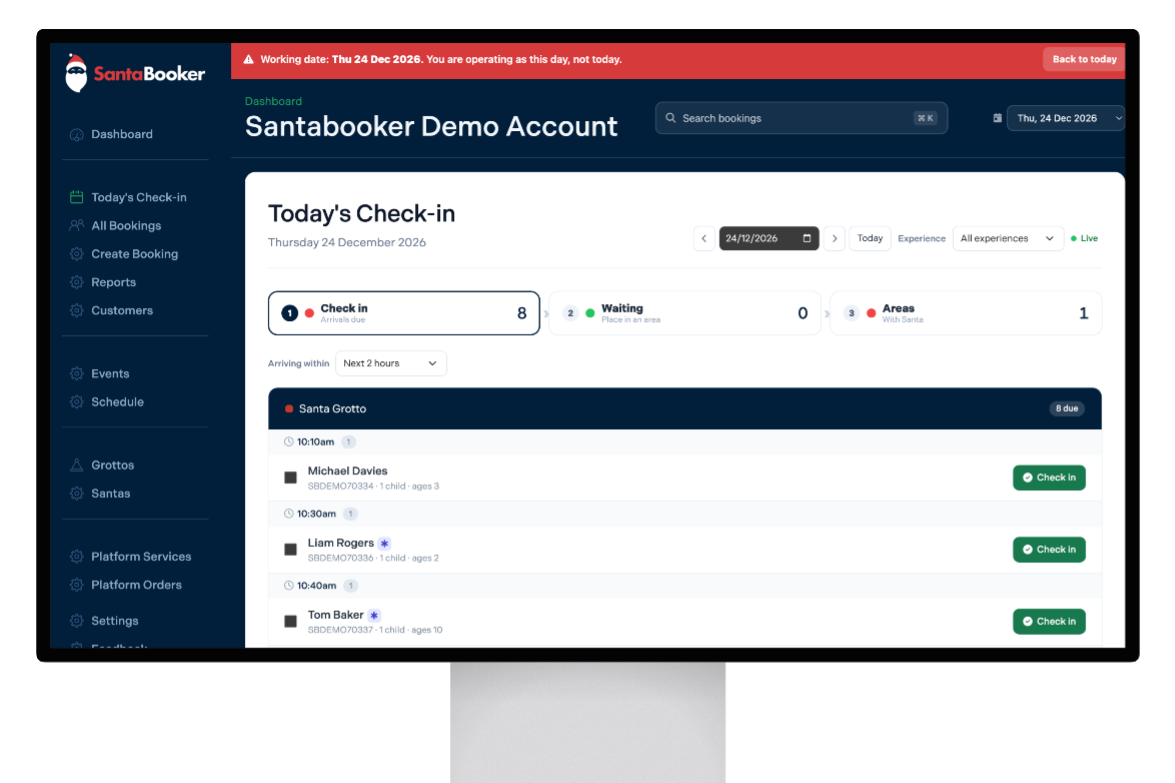Click the Today's Check-in calendar icon
Viewport: 1175px width, 783px height.
76,197
